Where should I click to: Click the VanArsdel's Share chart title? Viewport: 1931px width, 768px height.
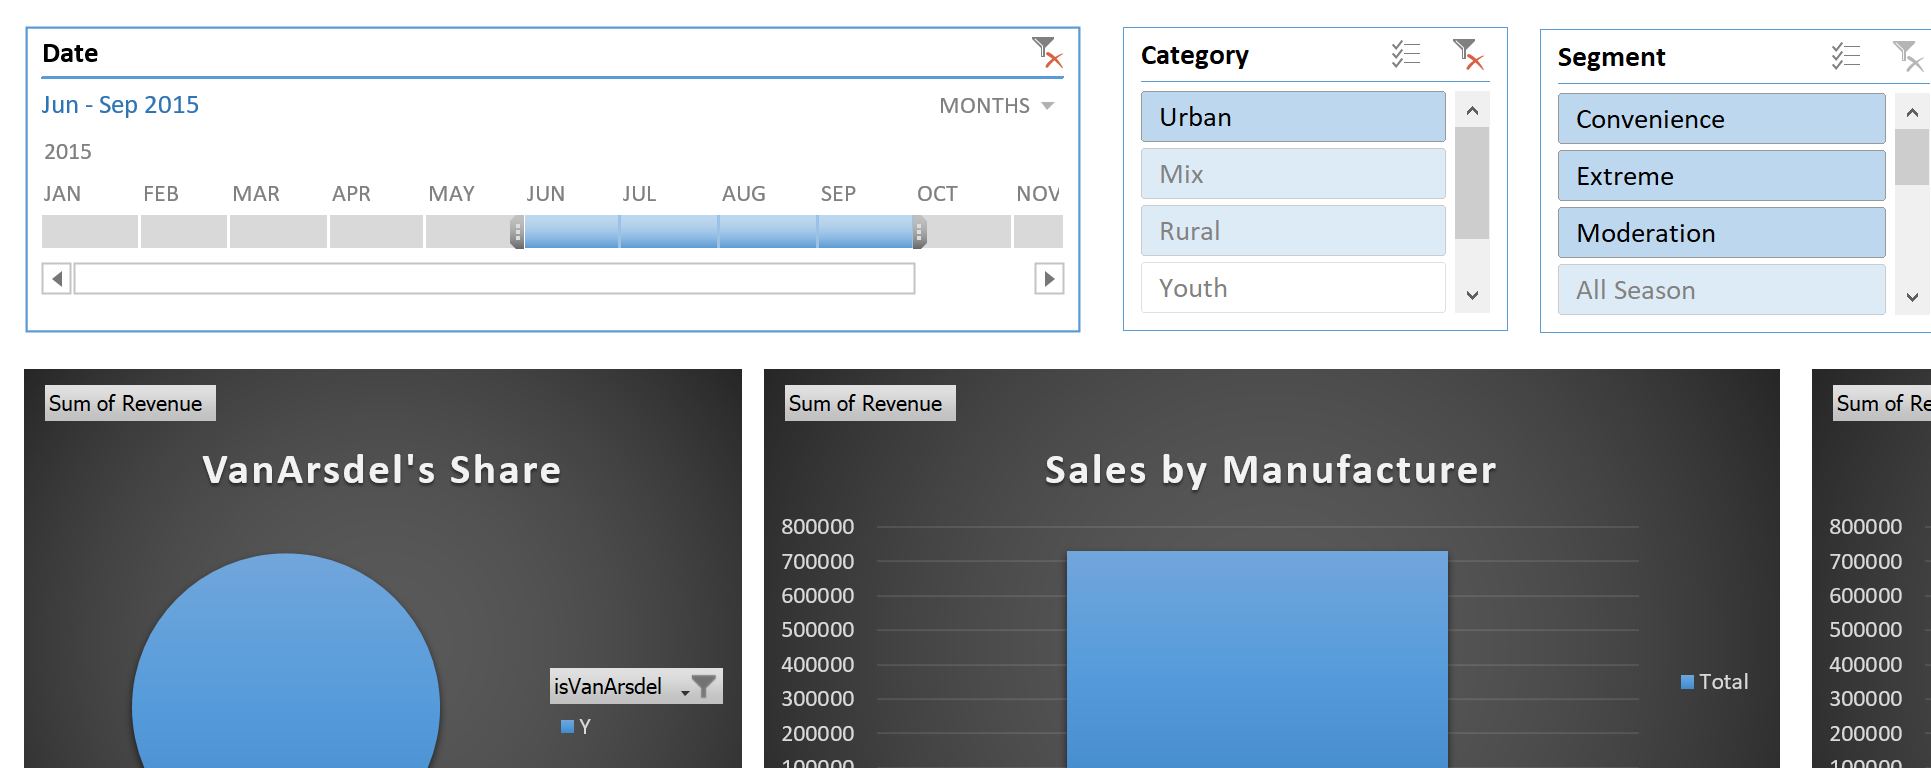click(382, 469)
